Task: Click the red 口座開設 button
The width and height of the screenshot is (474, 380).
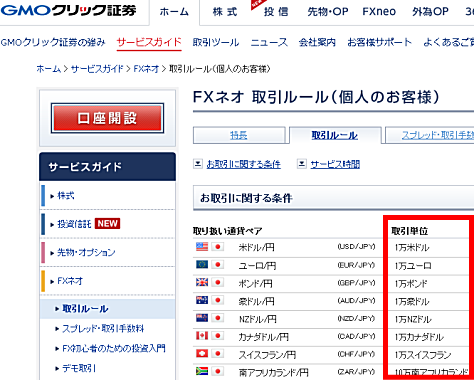Action: tap(107, 118)
